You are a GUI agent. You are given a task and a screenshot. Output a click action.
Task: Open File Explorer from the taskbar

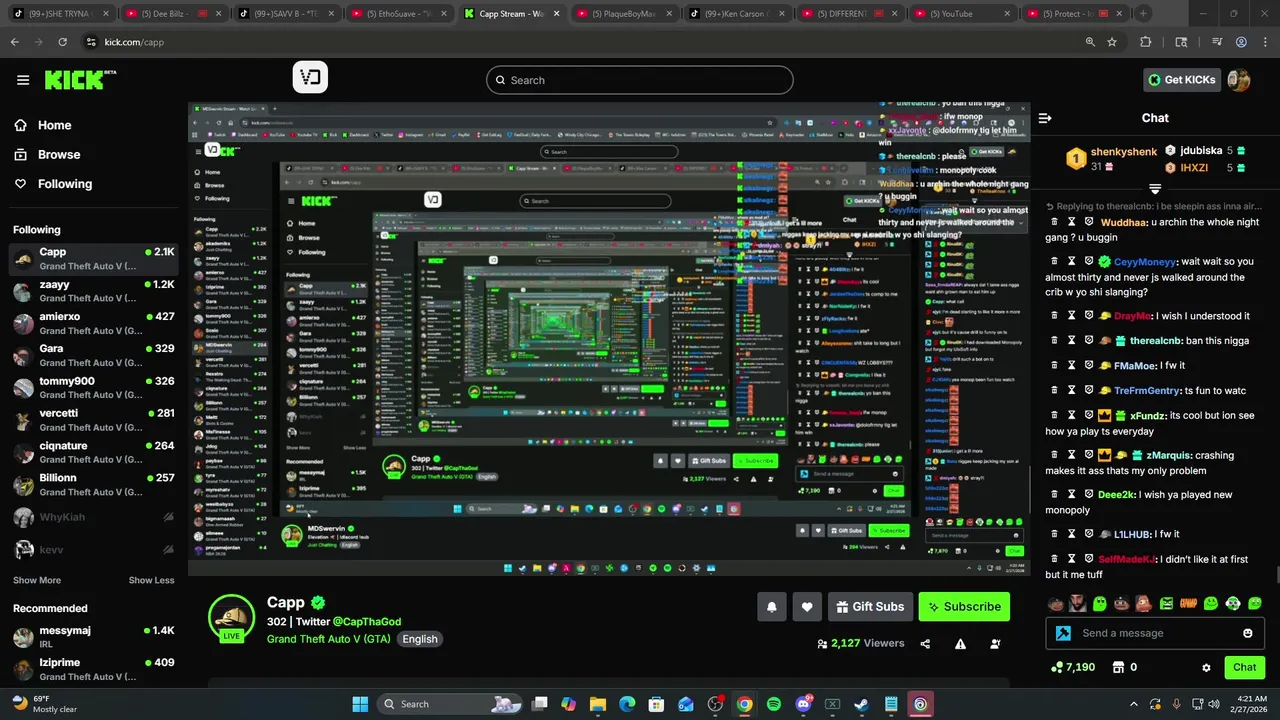pos(597,704)
